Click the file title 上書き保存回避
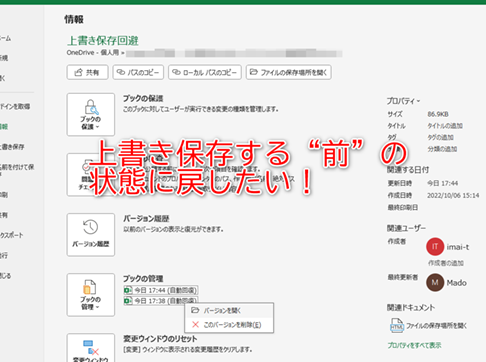The image size is (486, 362). click(x=103, y=41)
